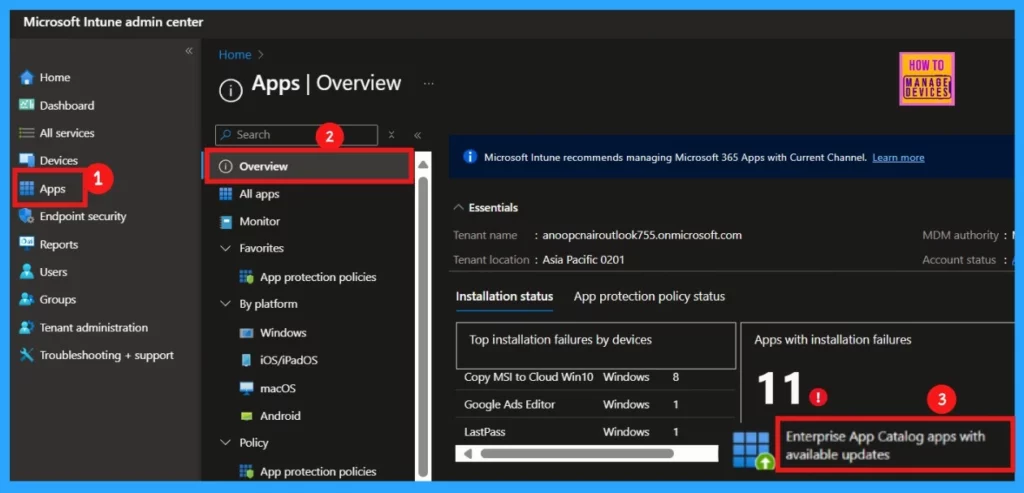Click Home breadcrumb link

point(234,55)
